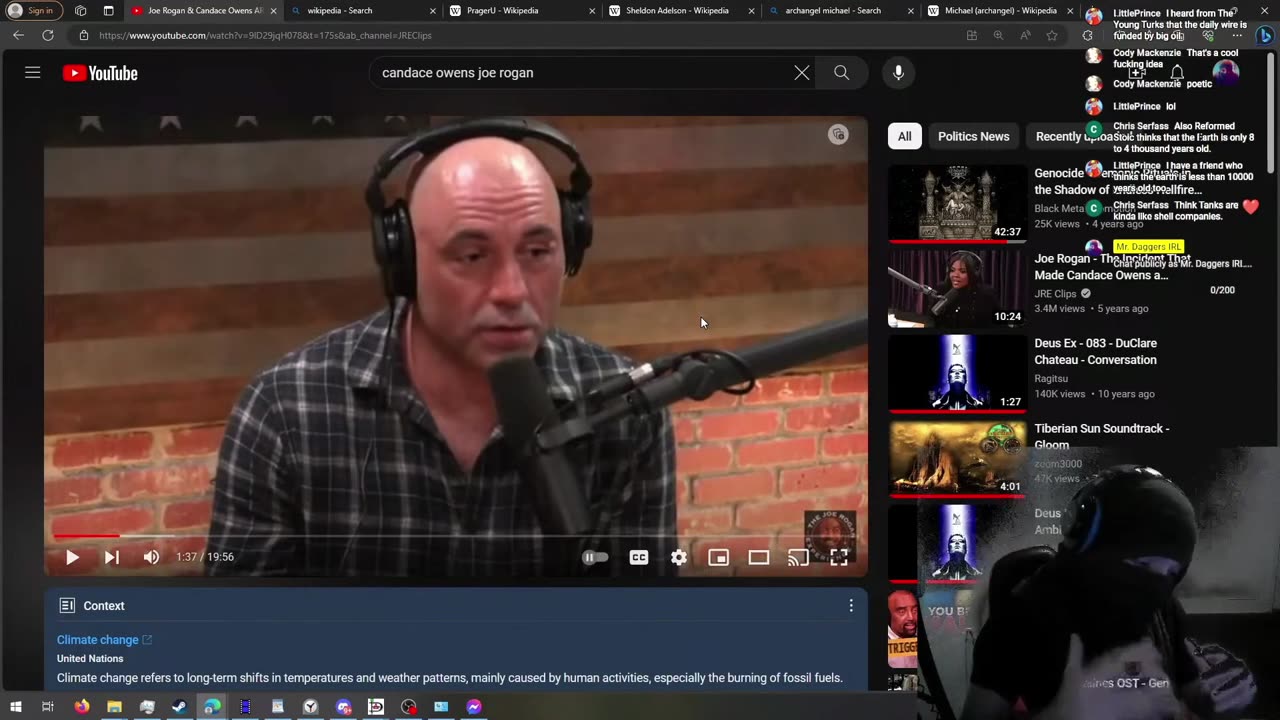Mute the video volume
1280x720 pixels.
tap(151, 557)
